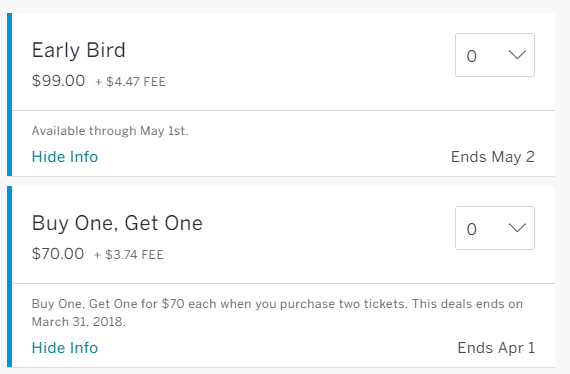
Task: Collapse Buy One, Get One details with Hide Info
Action: (65, 348)
